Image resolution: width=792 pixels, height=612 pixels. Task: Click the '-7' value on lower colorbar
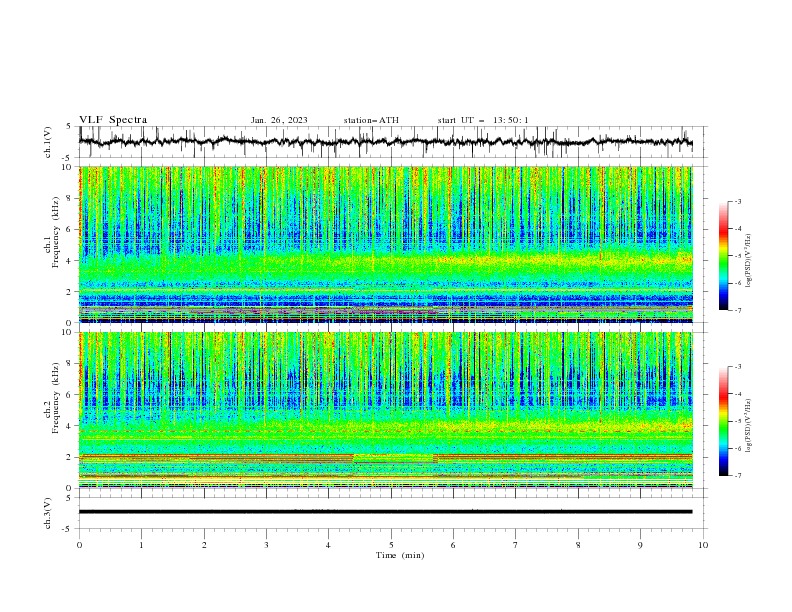(737, 476)
